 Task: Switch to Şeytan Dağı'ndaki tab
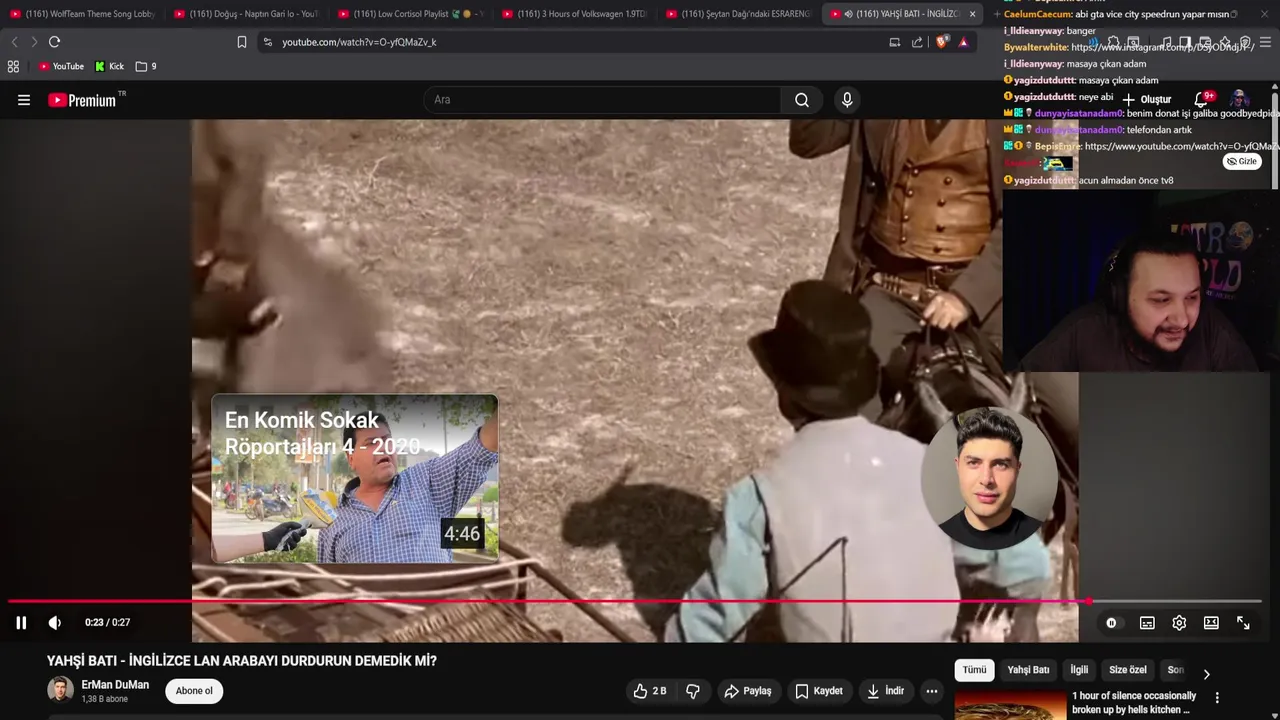[738, 14]
